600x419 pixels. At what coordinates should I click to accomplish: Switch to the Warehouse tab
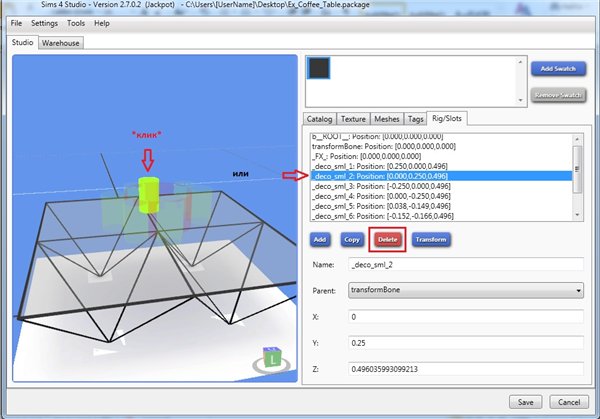(x=61, y=43)
